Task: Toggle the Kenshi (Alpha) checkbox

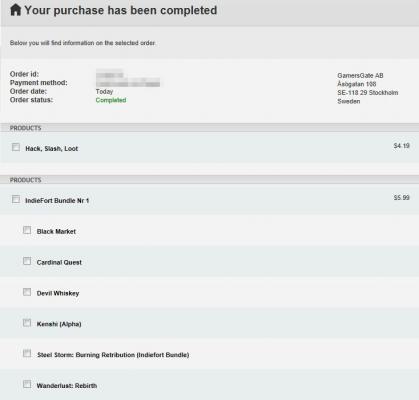Action: coord(27,323)
